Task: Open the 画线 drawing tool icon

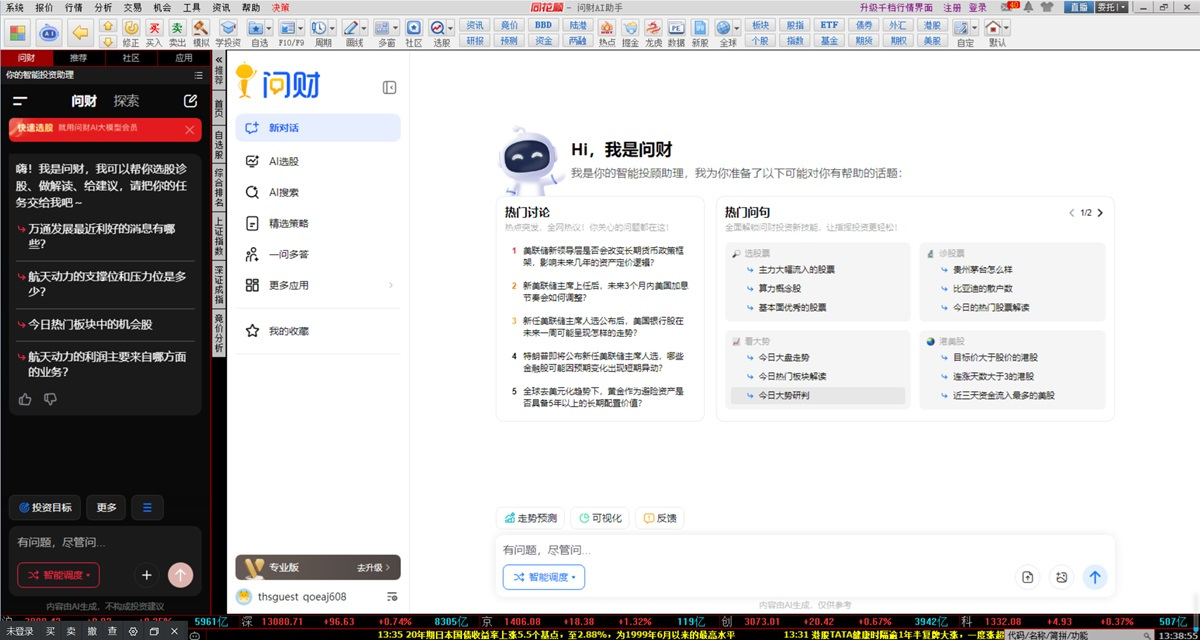Action: [x=352, y=28]
